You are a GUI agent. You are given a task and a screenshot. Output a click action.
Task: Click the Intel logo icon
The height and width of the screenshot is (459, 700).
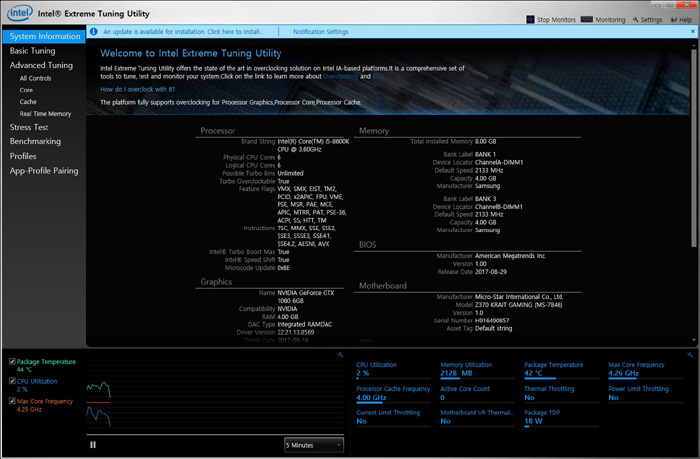[20, 13]
